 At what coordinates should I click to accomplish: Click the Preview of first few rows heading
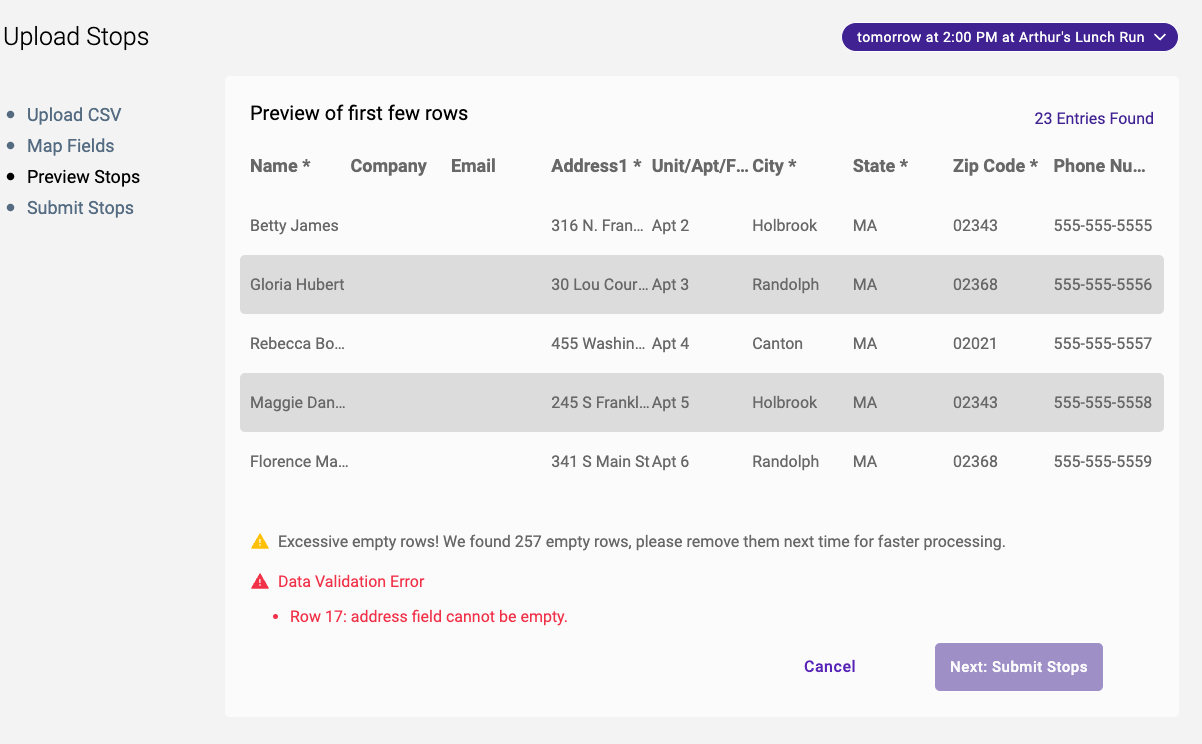click(x=359, y=113)
